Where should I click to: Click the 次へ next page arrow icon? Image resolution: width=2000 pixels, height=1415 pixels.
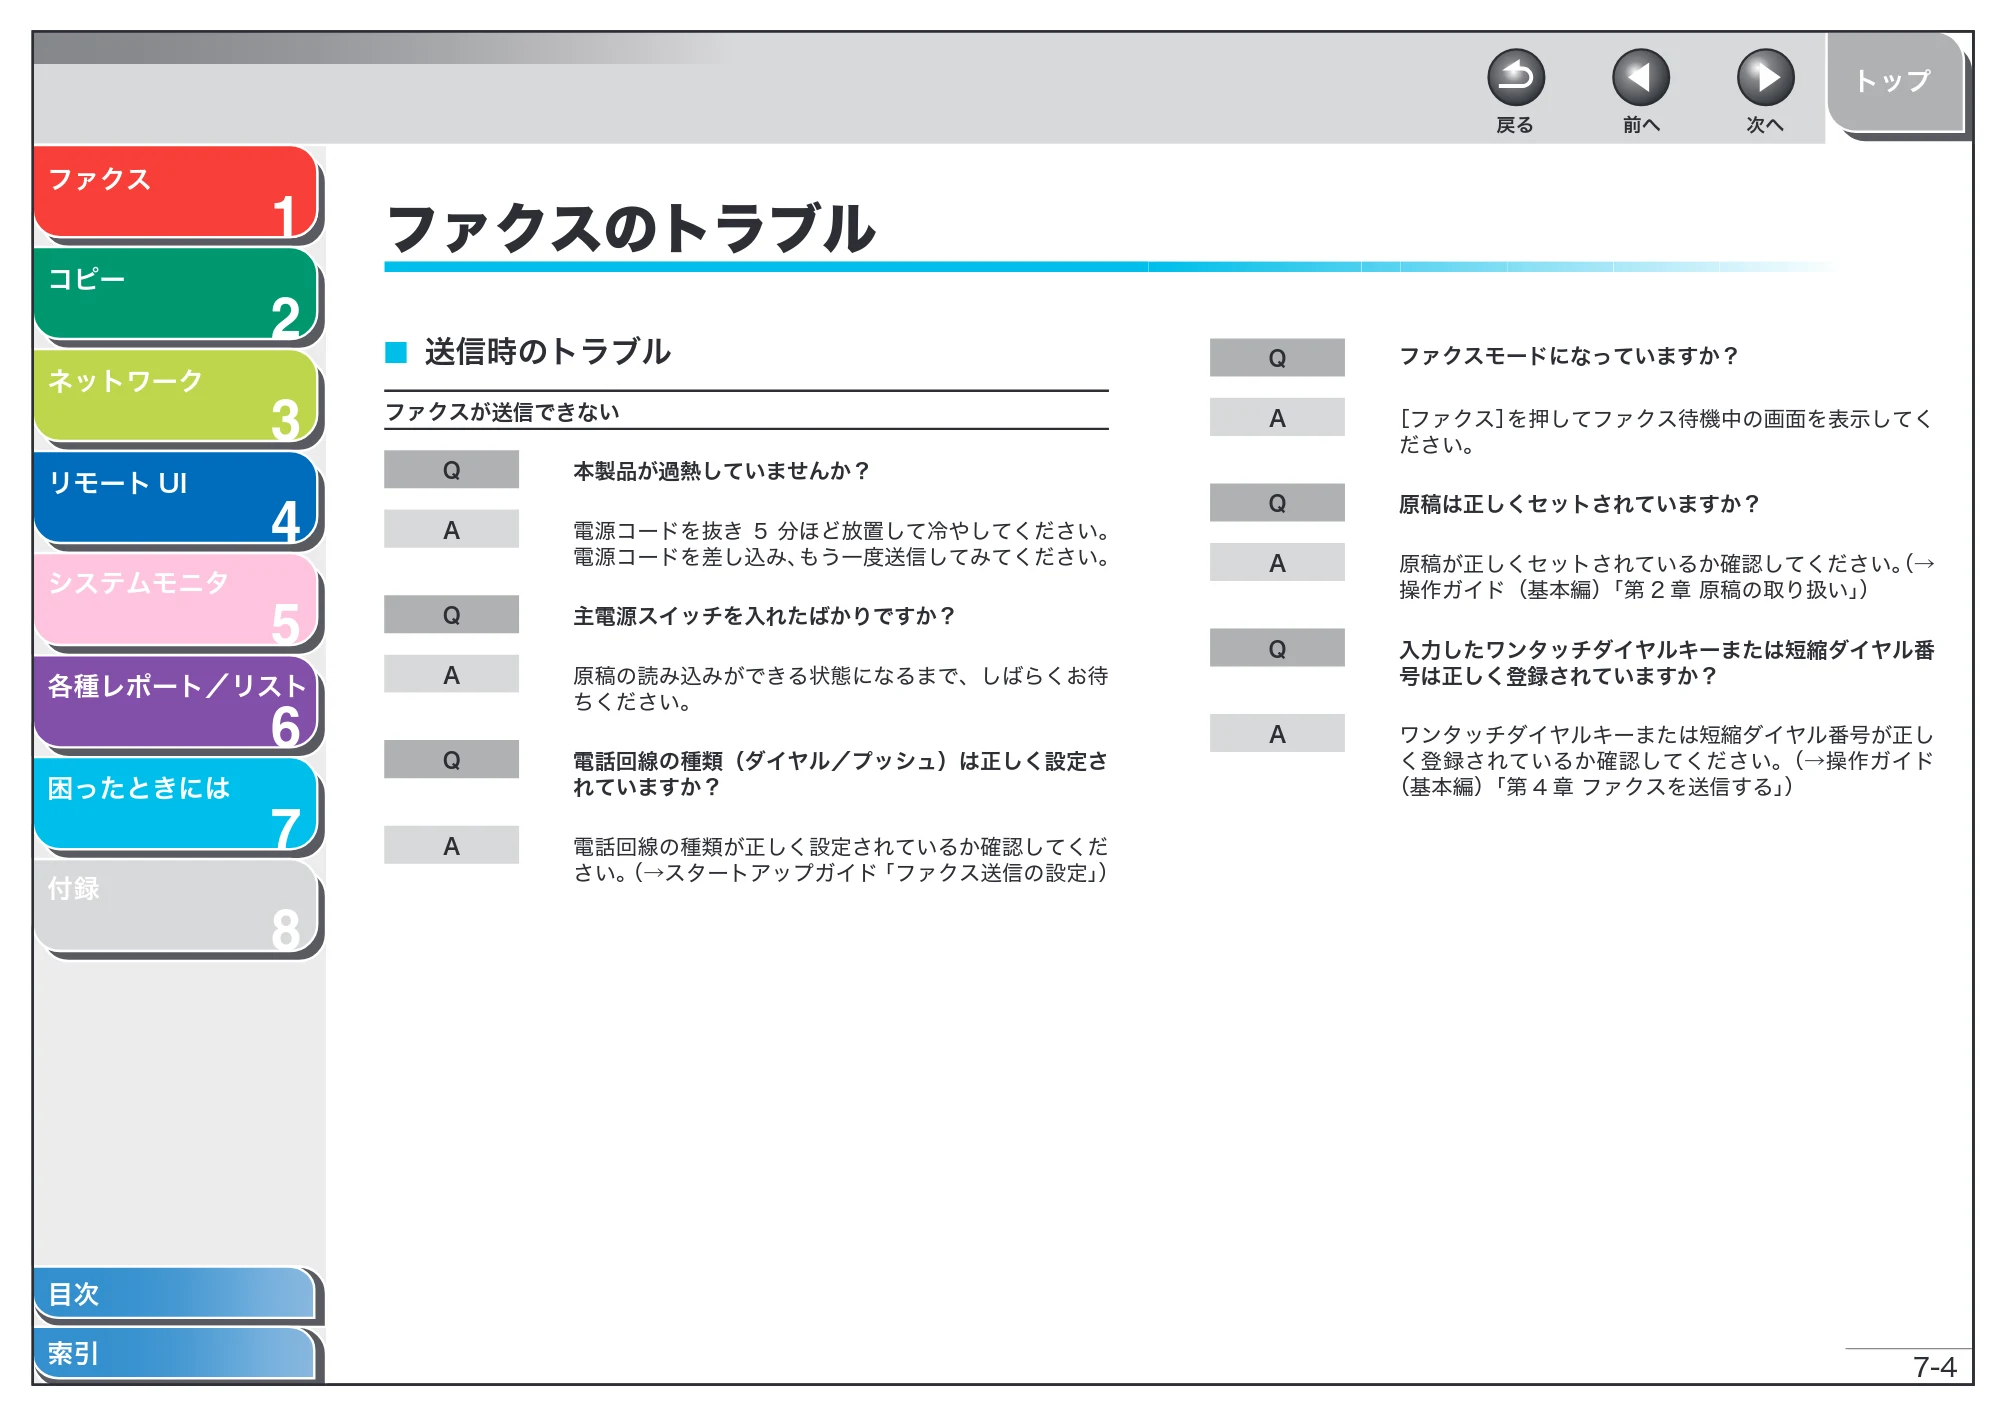pyautogui.click(x=1765, y=78)
